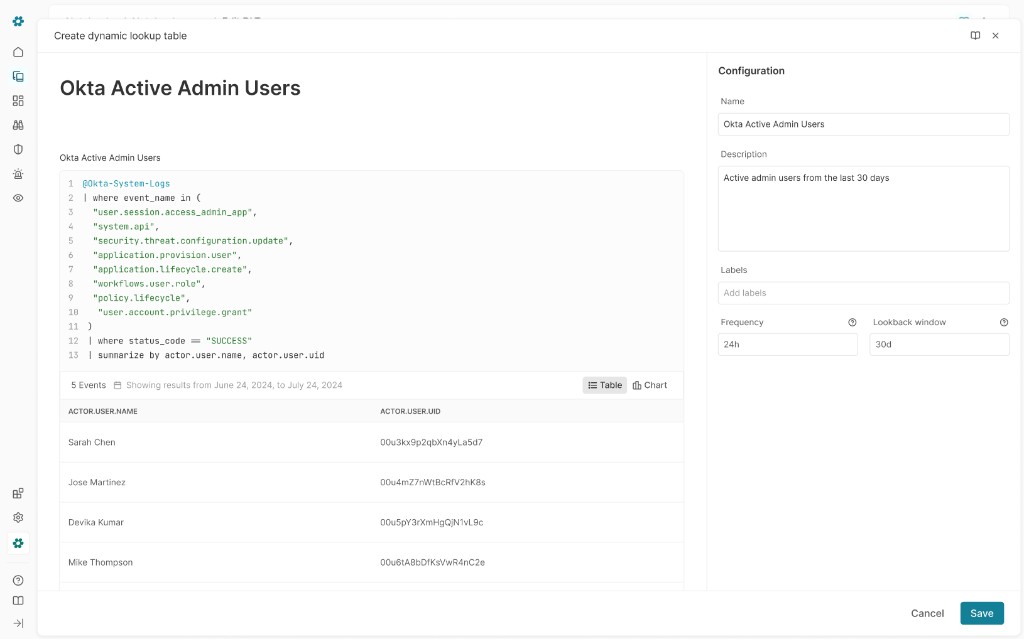This screenshot has width=1024, height=639.
Task: Click the results date range text
Action: coord(234,385)
